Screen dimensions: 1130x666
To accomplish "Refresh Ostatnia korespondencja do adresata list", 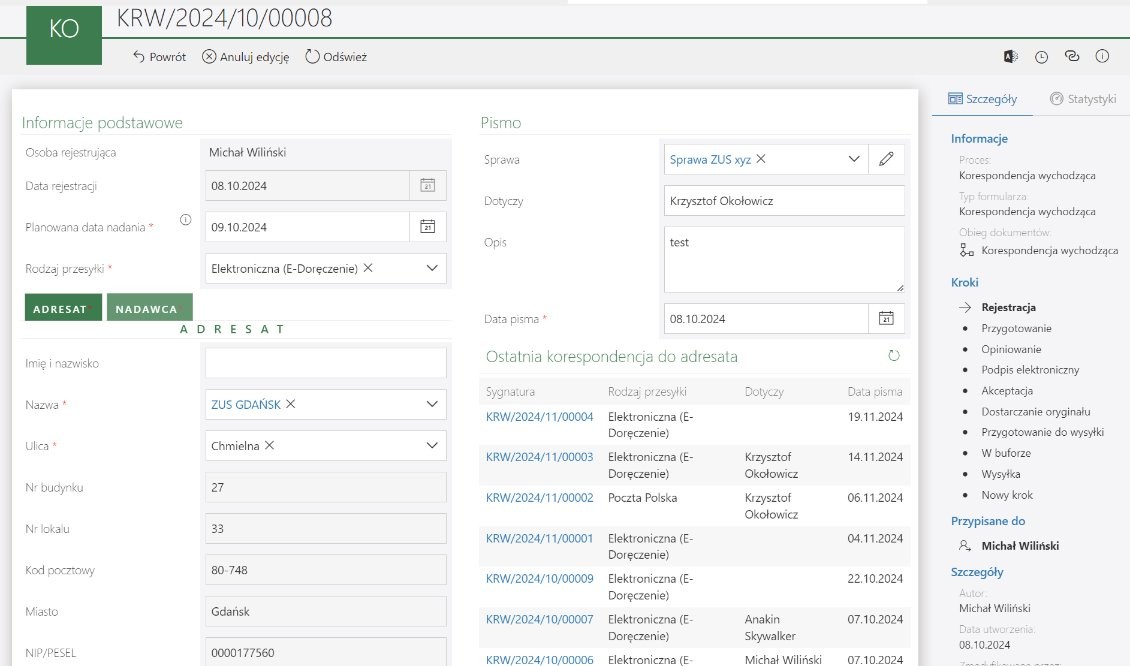I will (x=894, y=356).
